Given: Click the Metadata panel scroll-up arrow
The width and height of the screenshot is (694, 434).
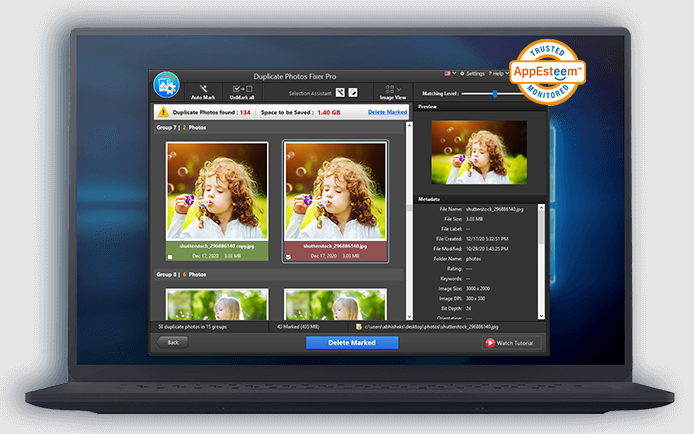Looking at the screenshot, I should click(x=541, y=207).
